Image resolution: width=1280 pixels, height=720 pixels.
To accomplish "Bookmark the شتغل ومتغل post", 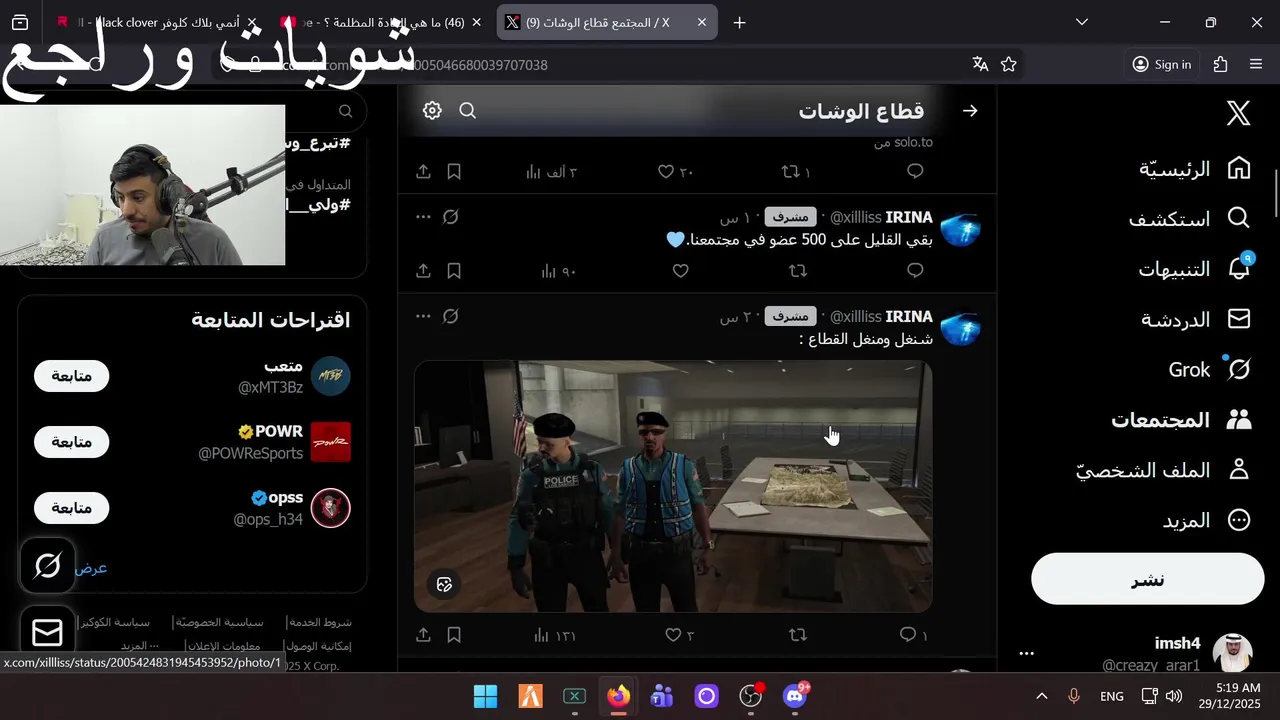I will click(x=454, y=635).
